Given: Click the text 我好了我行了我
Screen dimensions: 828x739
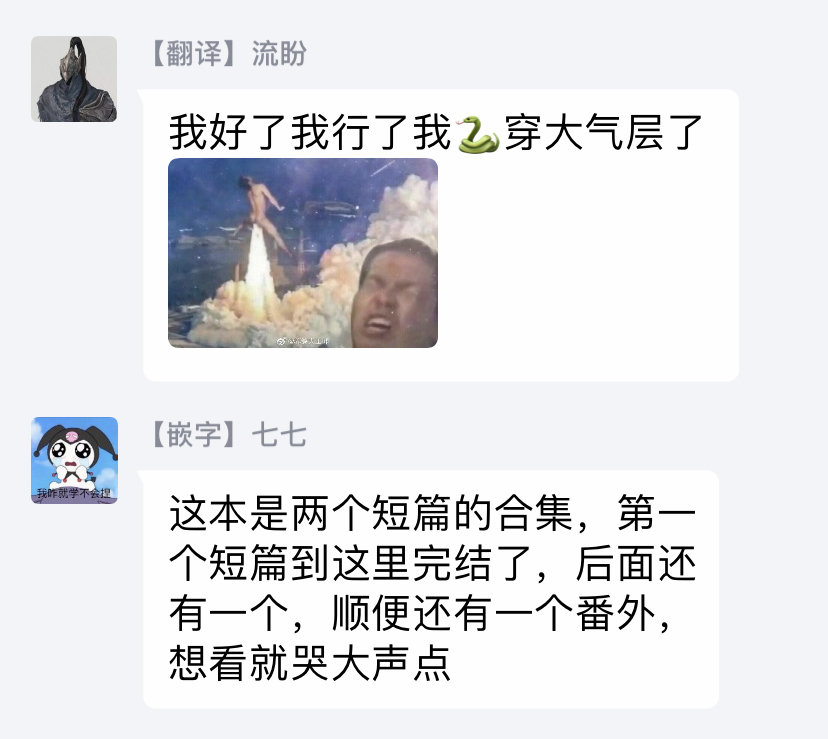Looking at the screenshot, I should click(311, 133).
